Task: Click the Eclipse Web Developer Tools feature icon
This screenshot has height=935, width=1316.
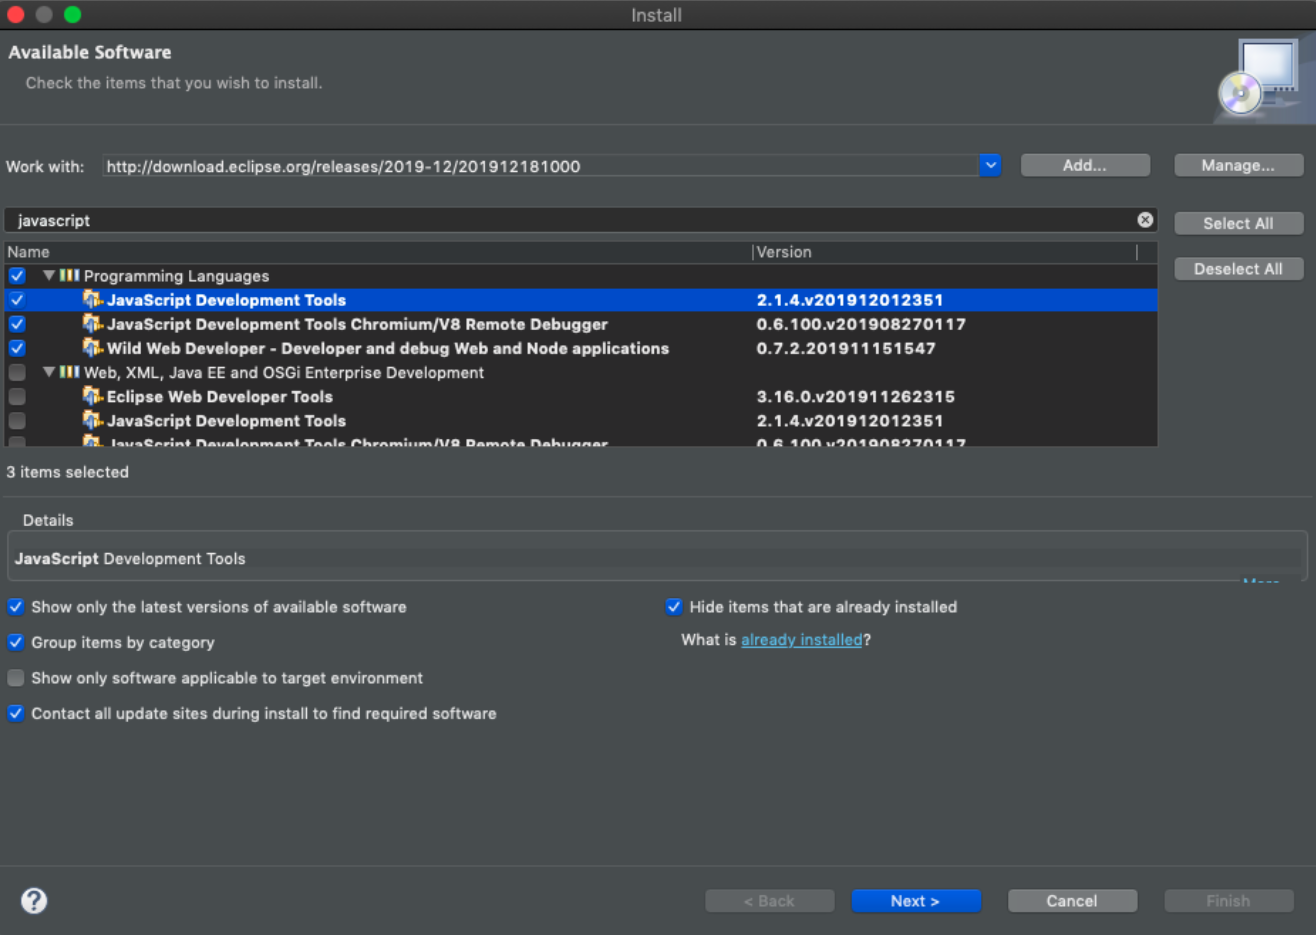Action: click(x=92, y=396)
